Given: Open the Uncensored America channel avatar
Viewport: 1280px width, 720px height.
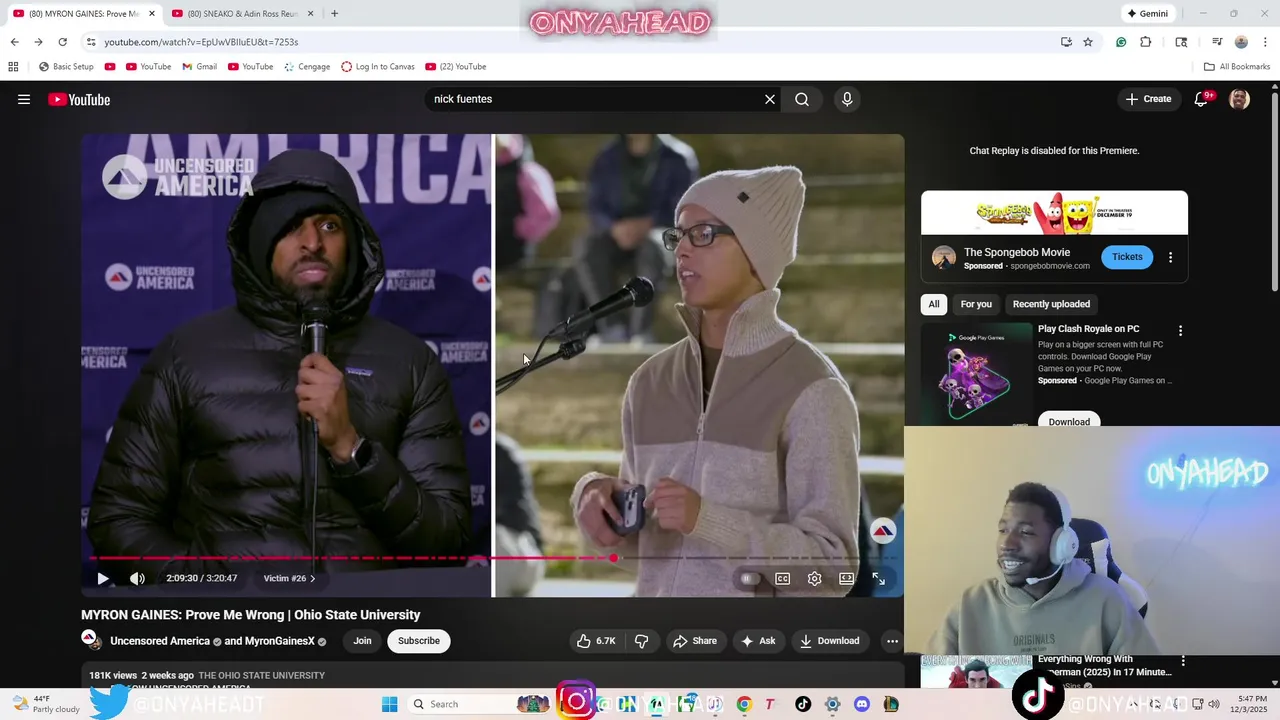Looking at the screenshot, I should (90, 640).
